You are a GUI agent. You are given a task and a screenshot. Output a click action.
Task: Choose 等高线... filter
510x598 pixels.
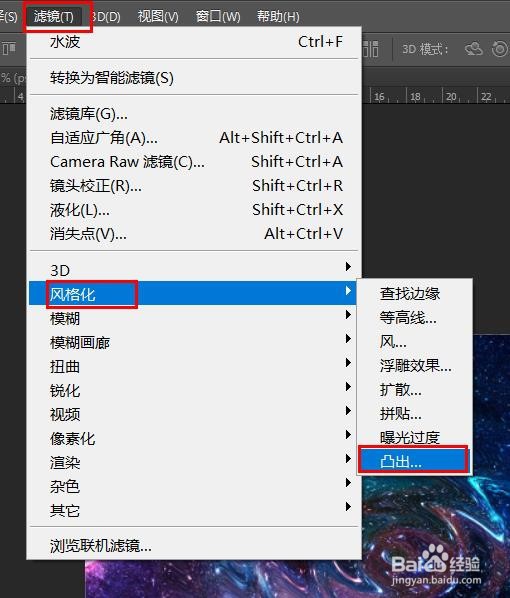[415, 317]
